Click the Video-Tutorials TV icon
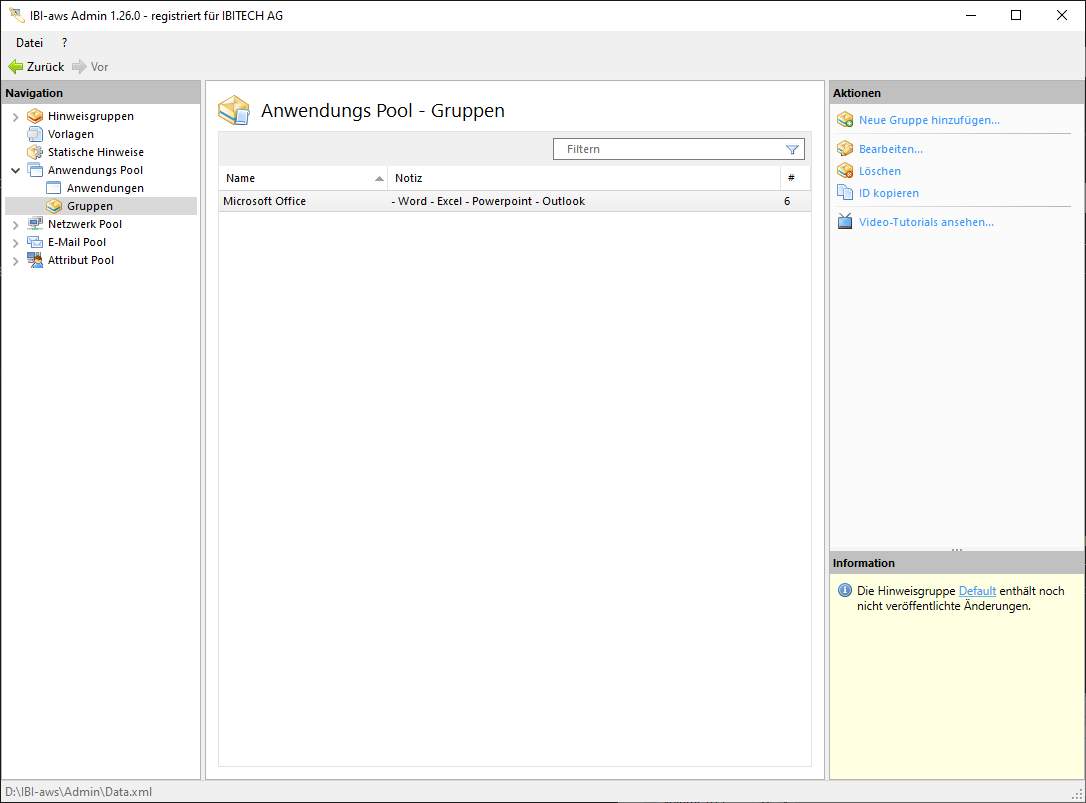Viewport: 1086px width, 803px height. [x=844, y=222]
